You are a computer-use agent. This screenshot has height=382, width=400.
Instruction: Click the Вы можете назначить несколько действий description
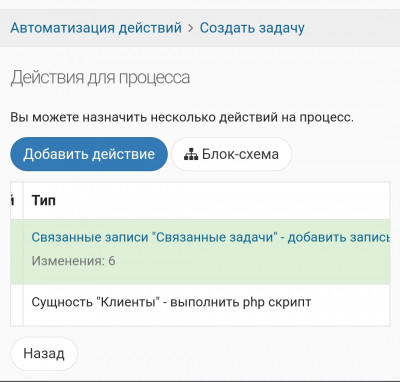[182, 117]
